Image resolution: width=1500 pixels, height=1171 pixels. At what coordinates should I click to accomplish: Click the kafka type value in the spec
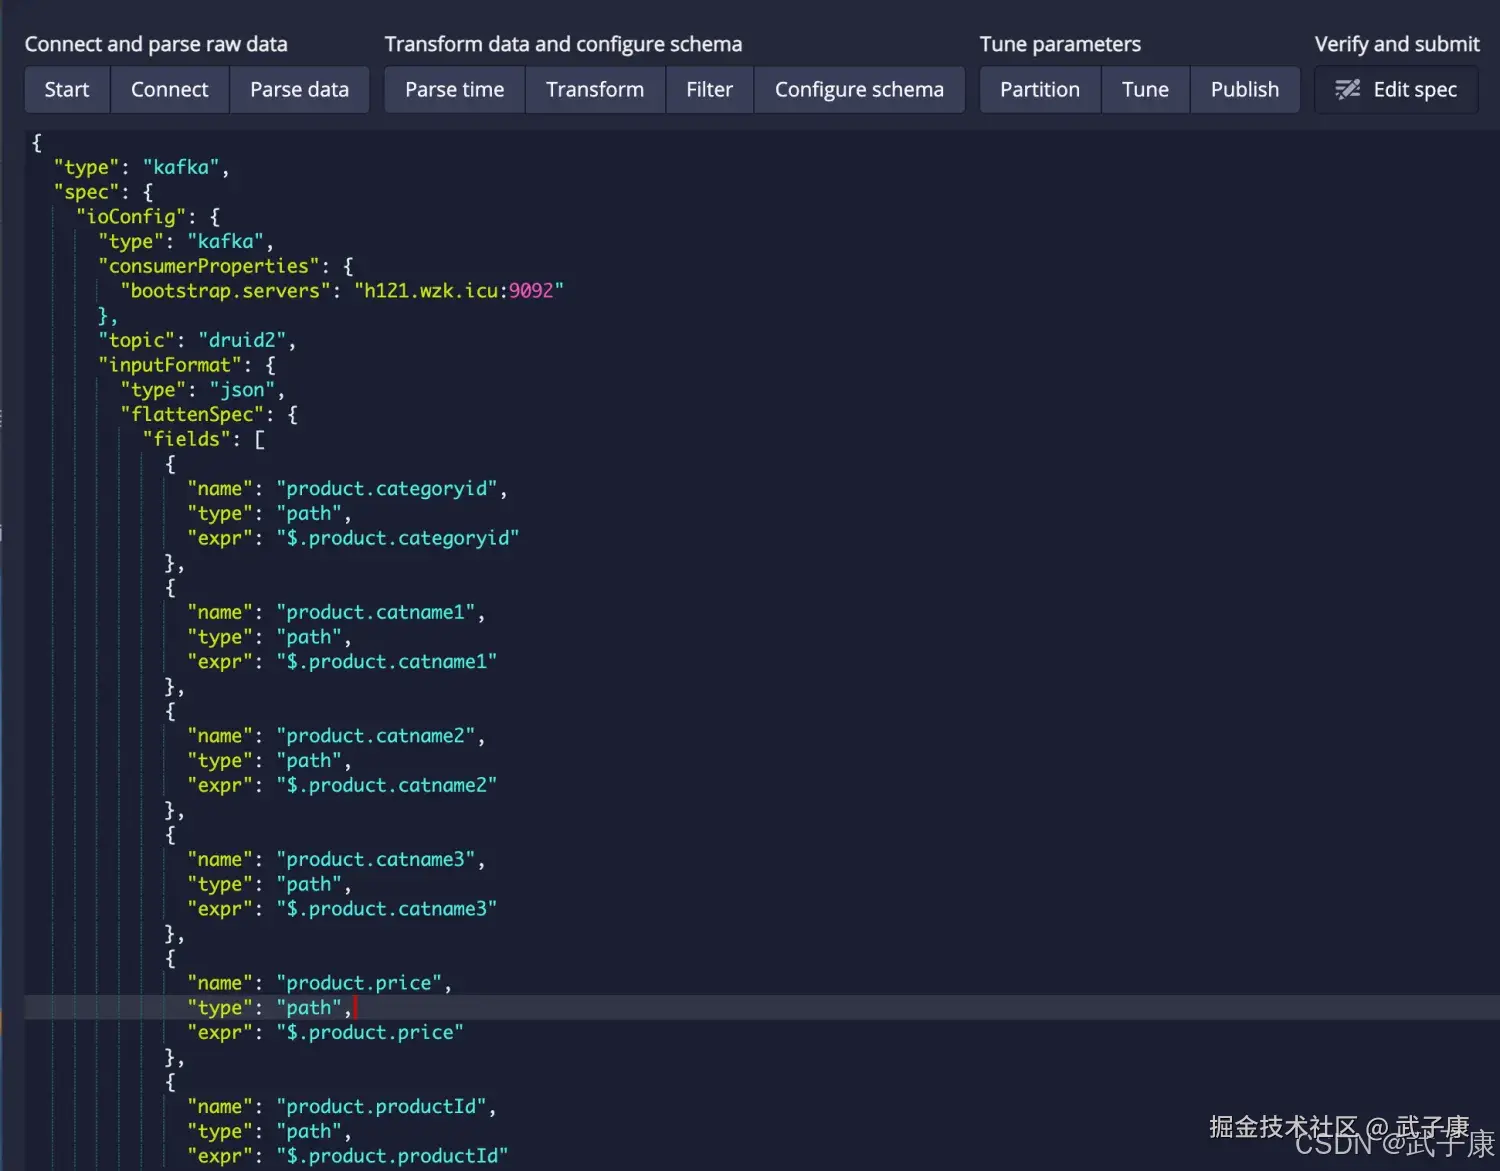(x=180, y=166)
